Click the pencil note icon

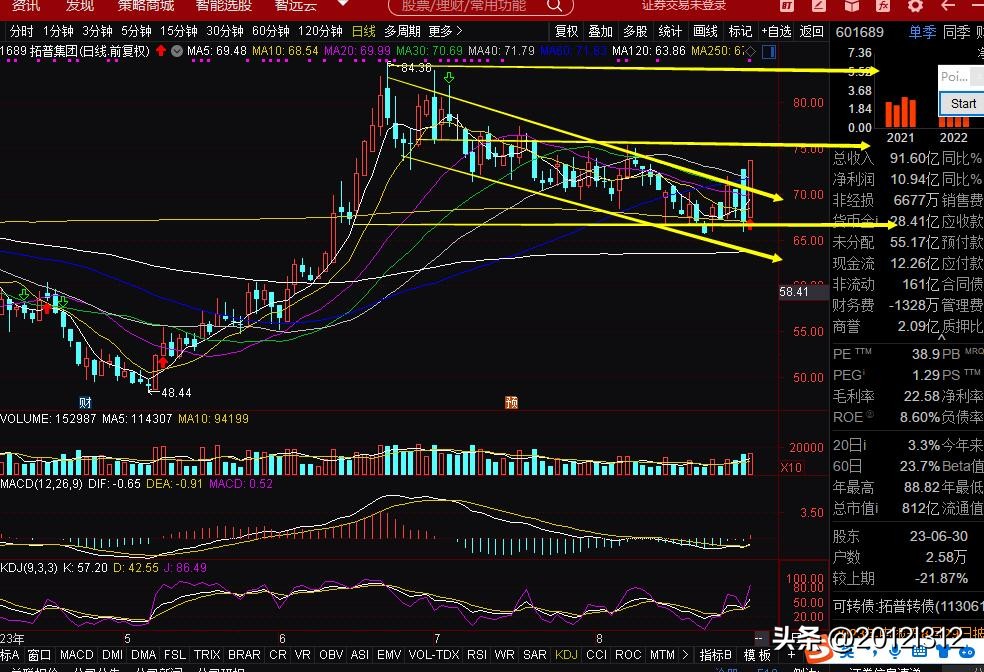click(x=818, y=6)
